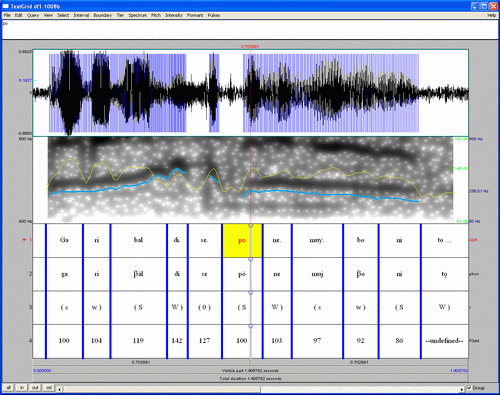The width and height of the screenshot is (500, 395).
Task: Select the '--undefined--' interval in tier 4
Action: 444,341
